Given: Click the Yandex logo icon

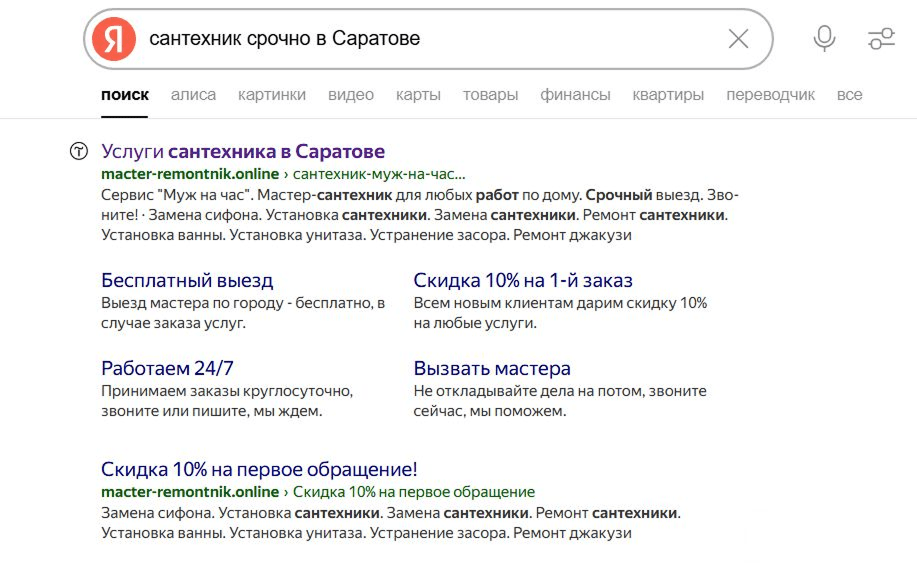Looking at the screenshot, I should 114,39.
